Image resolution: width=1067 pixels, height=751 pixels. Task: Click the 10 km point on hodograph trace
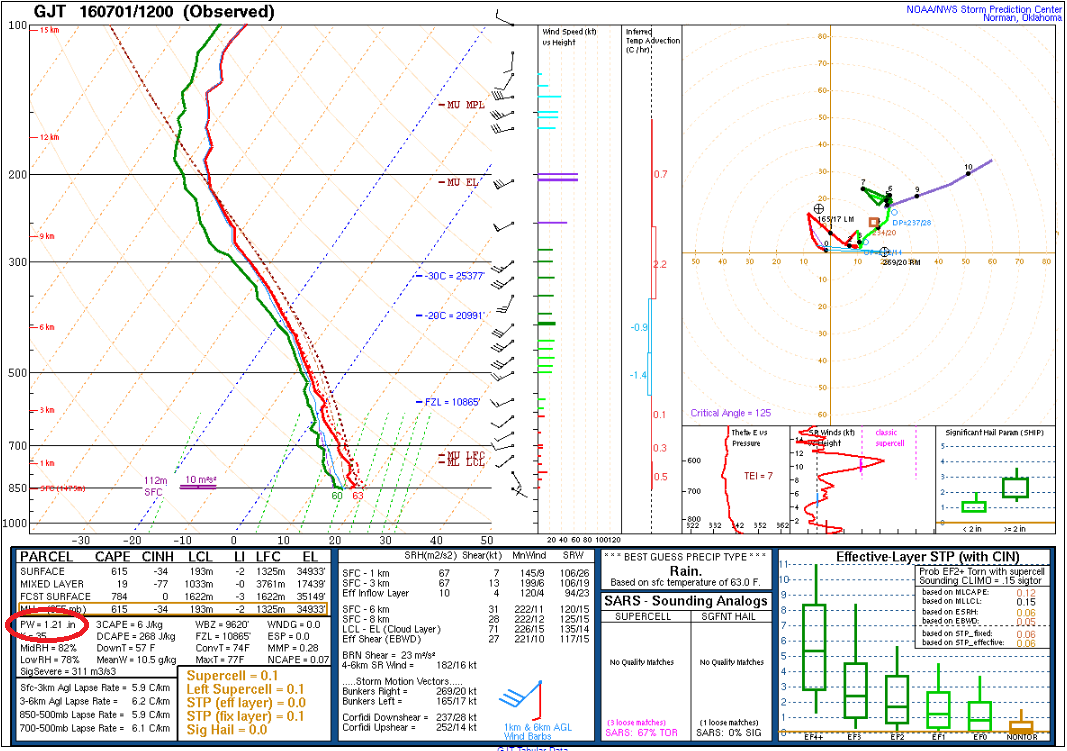coord(967,174)
